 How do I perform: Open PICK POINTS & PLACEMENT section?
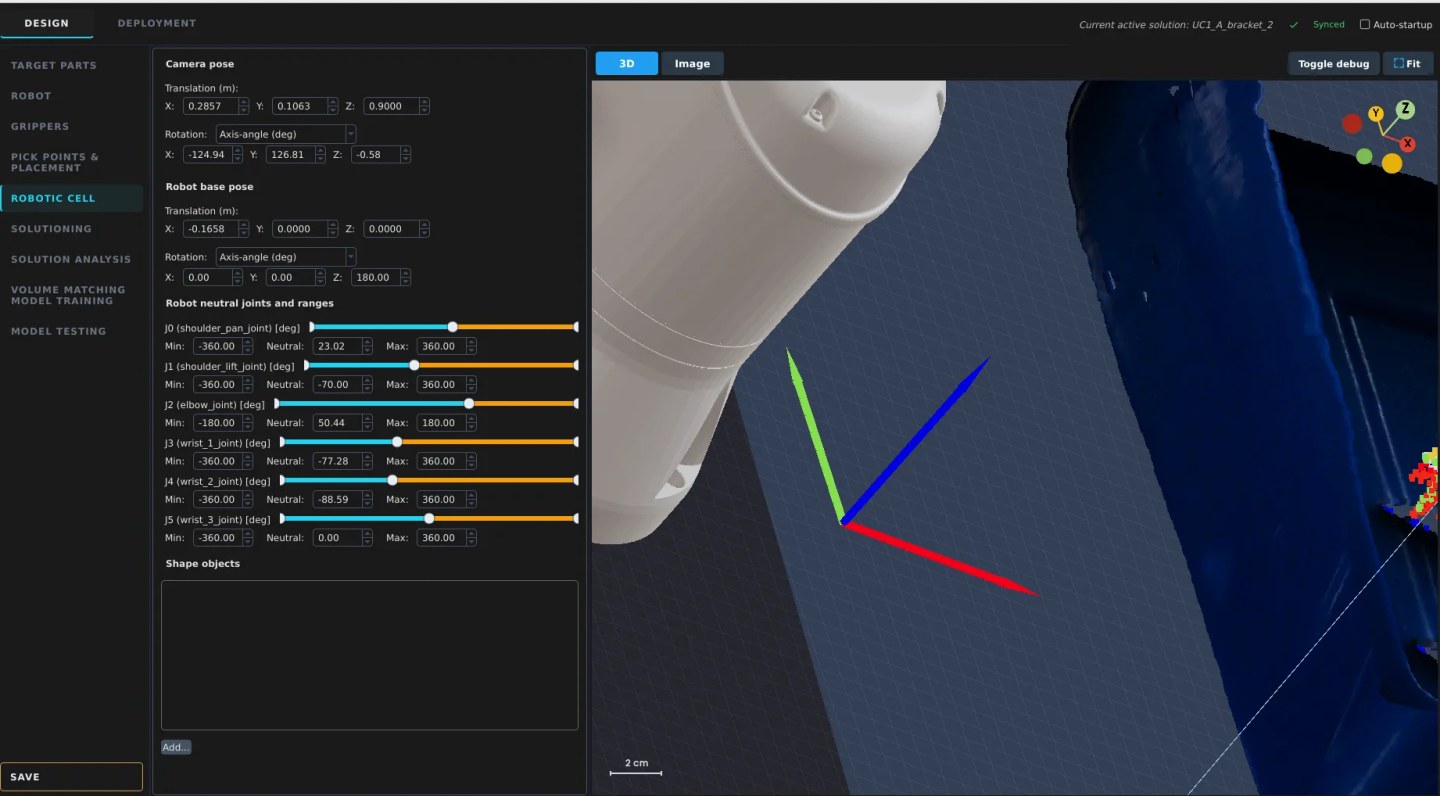pos(55,162)
